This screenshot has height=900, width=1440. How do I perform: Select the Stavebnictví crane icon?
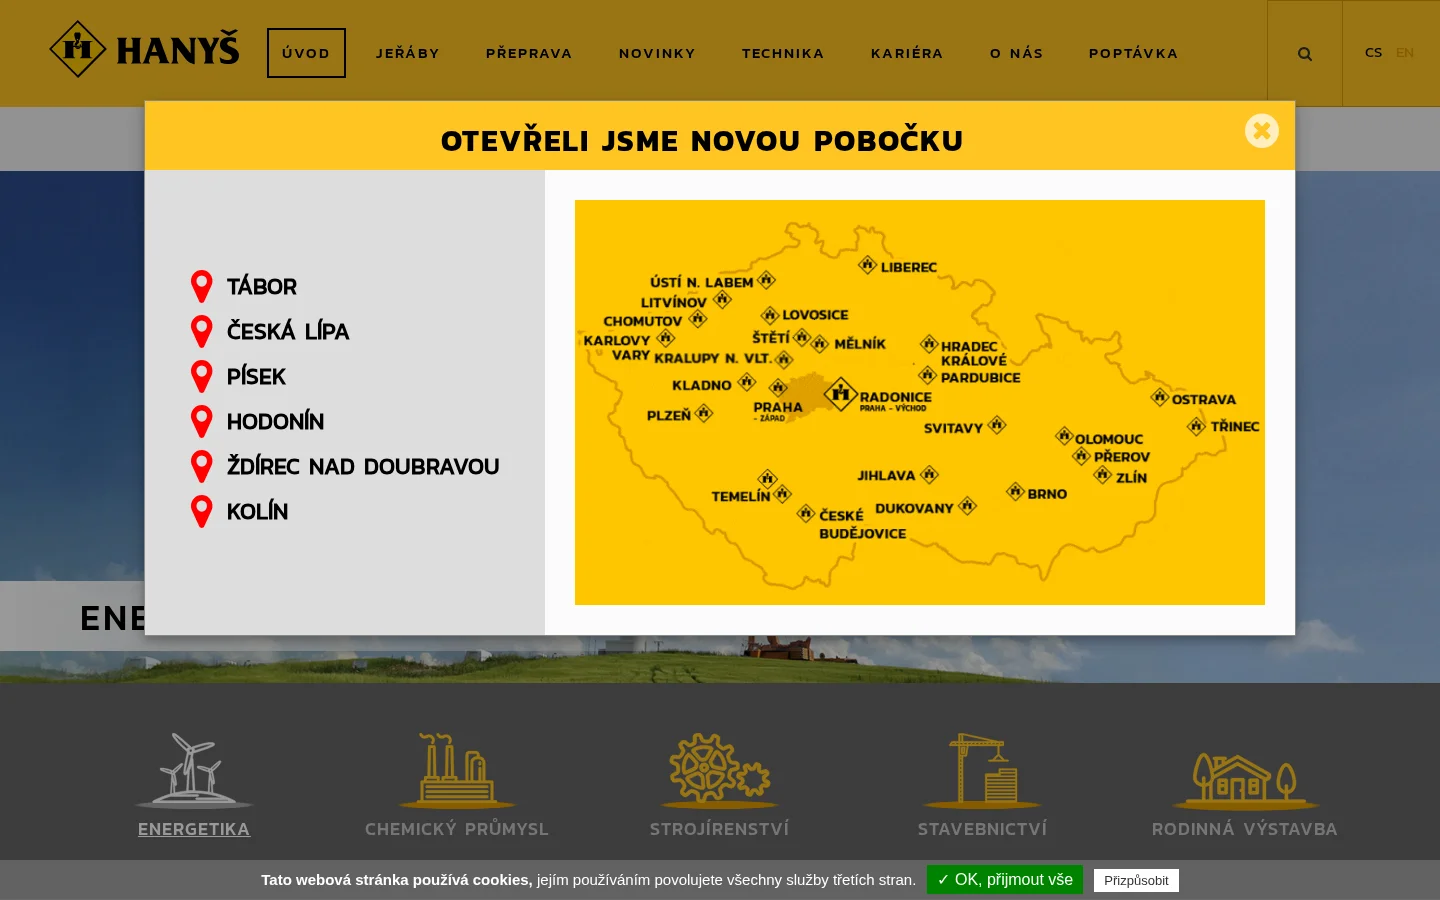point(982,770)
